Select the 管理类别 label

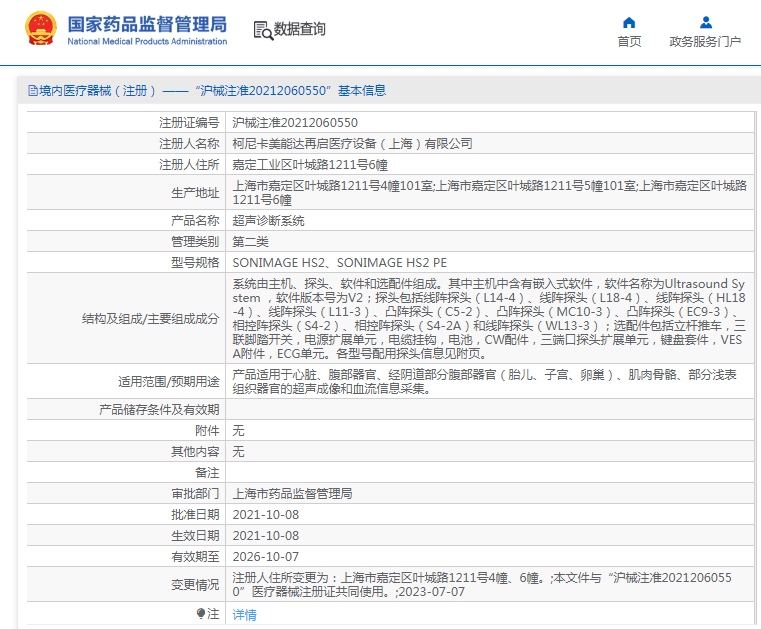[195, 242]
